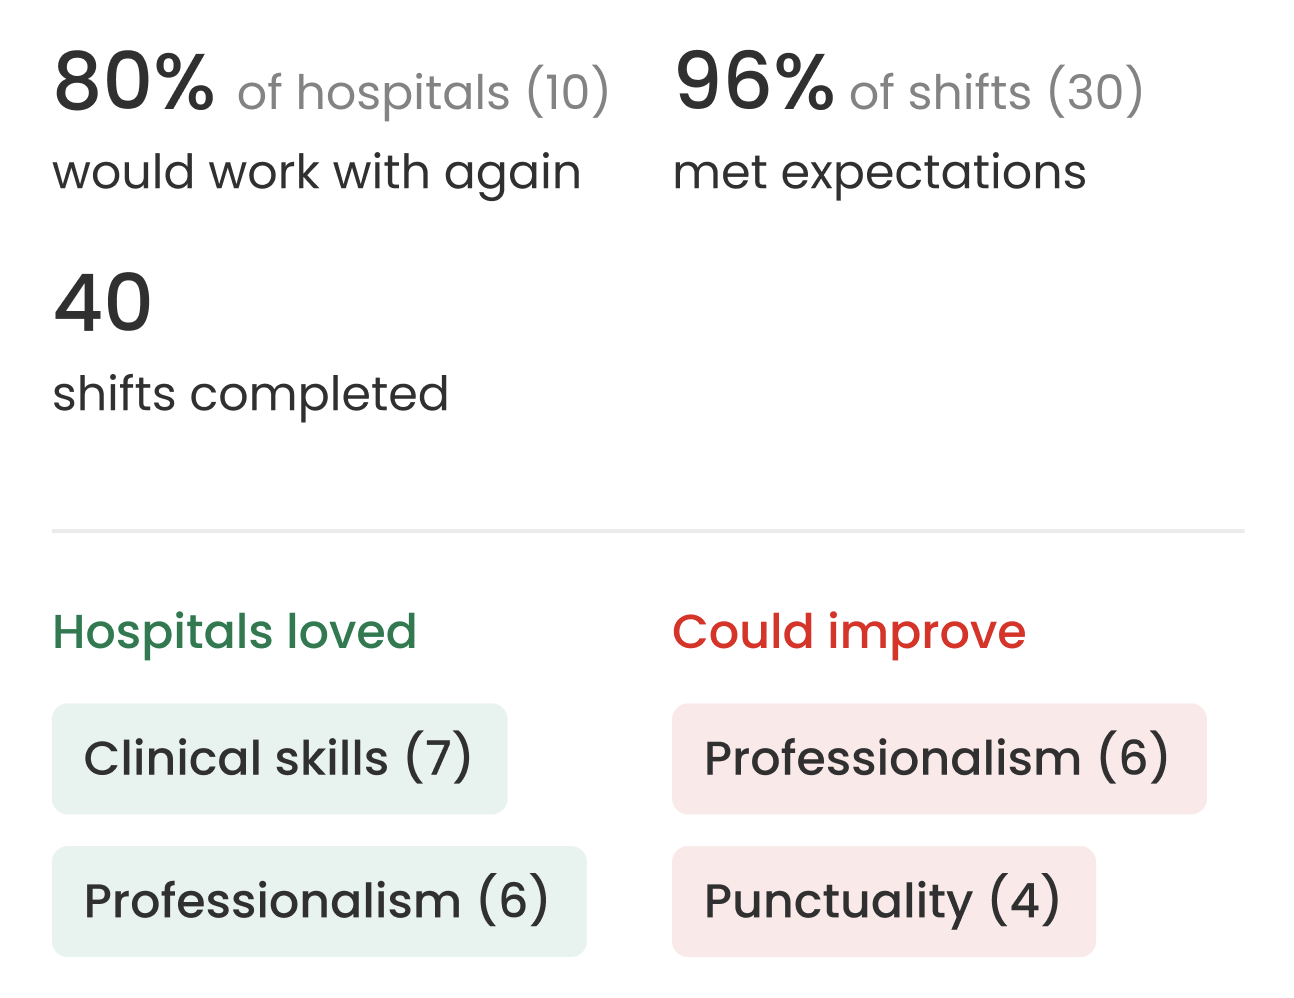Click 'shifts completed' label
Screen dimensions: 1294x998
point(250,394)
